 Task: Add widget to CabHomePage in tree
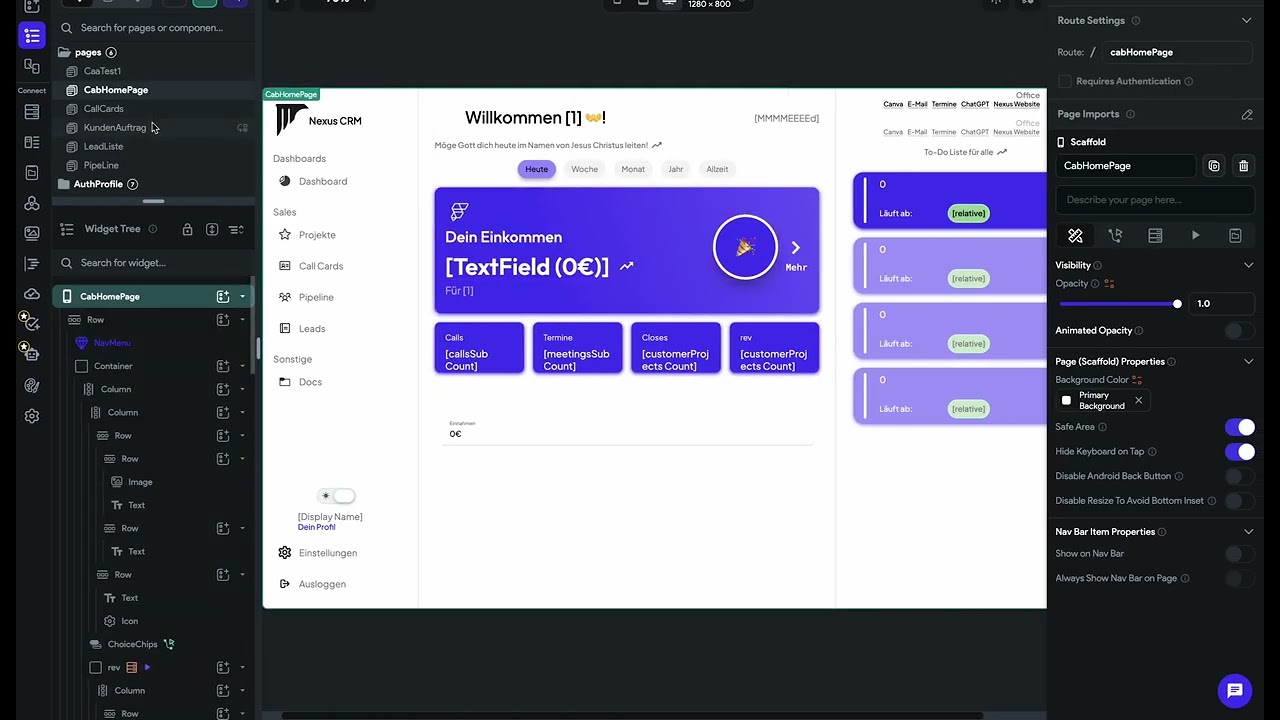[x=223, y=296]
